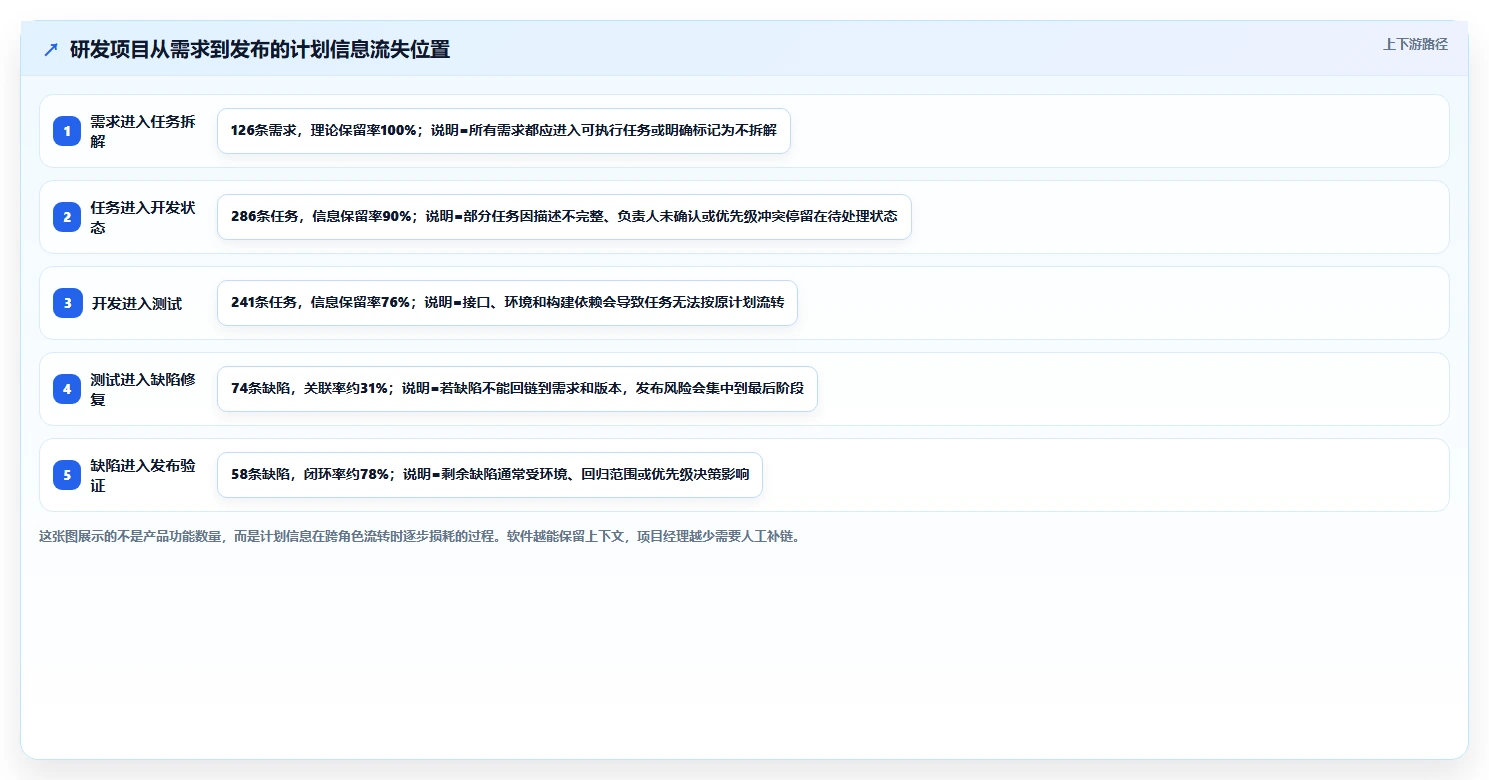Viewport: 1489px width, 780px height.
Task: Open the 74条缺陷 detail box
Action: (517, 389)
